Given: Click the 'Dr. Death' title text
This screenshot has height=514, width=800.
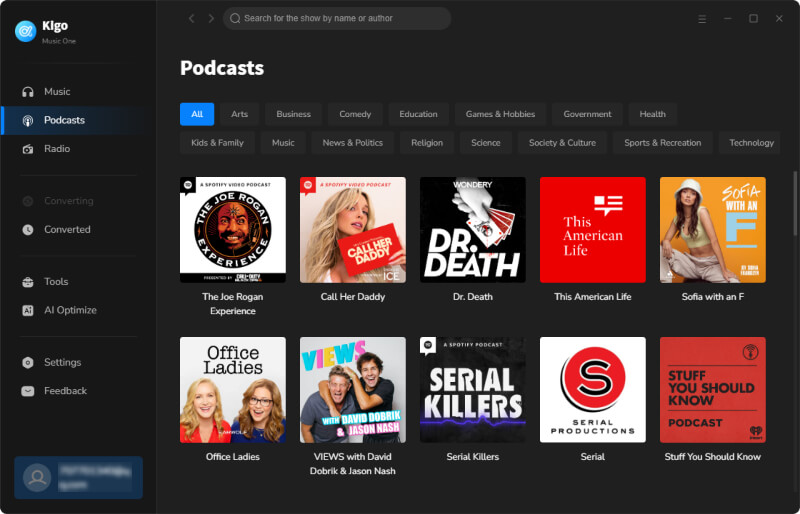Looking at the screenshot, I should pyautogui.click(x=472, y=297).
